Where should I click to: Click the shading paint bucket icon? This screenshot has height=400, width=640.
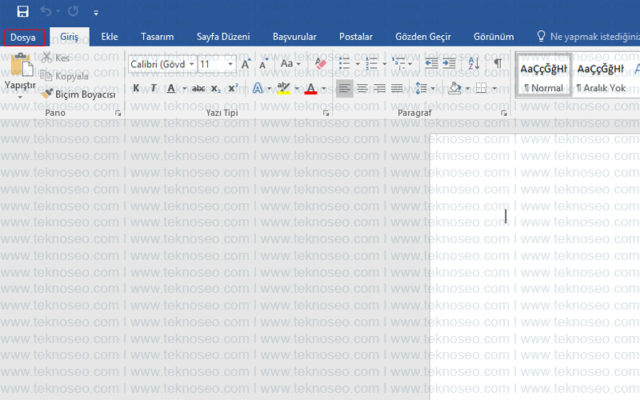455,88
